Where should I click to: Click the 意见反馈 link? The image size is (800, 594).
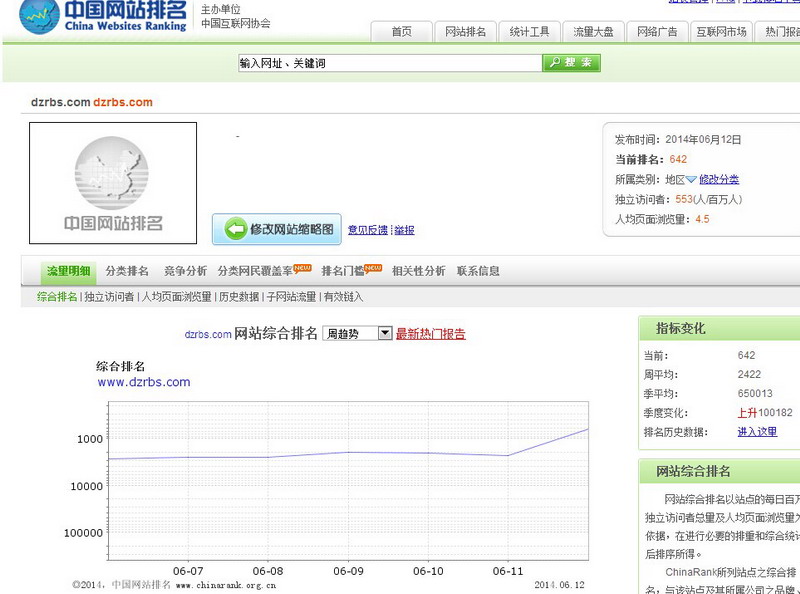point(368,230)
